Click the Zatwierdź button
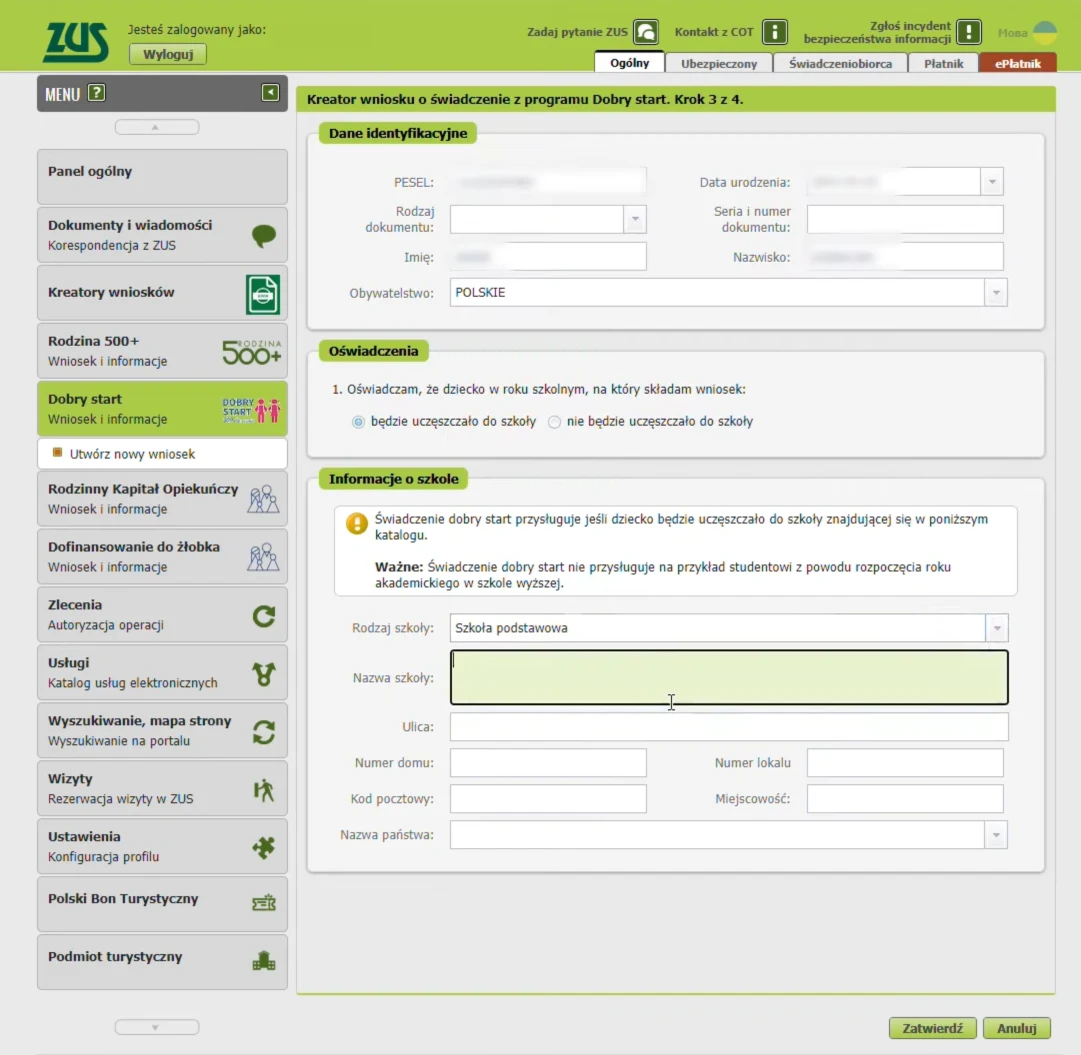This screenshot has height=1055, width=1081. 932,1028
